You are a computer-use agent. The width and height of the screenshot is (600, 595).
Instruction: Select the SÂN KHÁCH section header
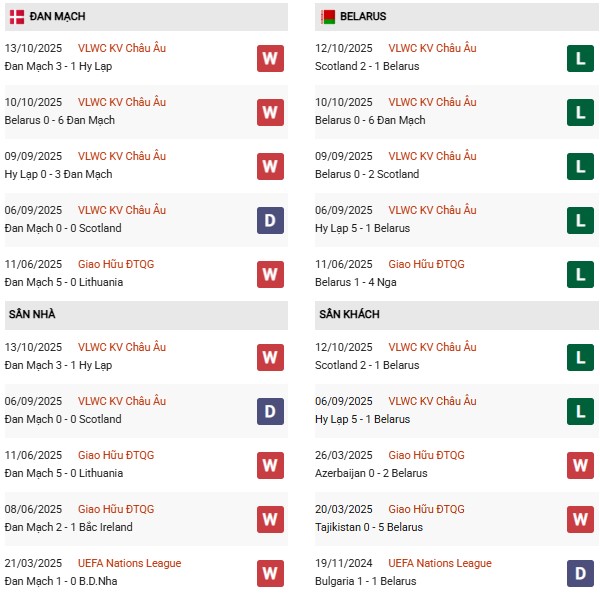tap(351, 314)
